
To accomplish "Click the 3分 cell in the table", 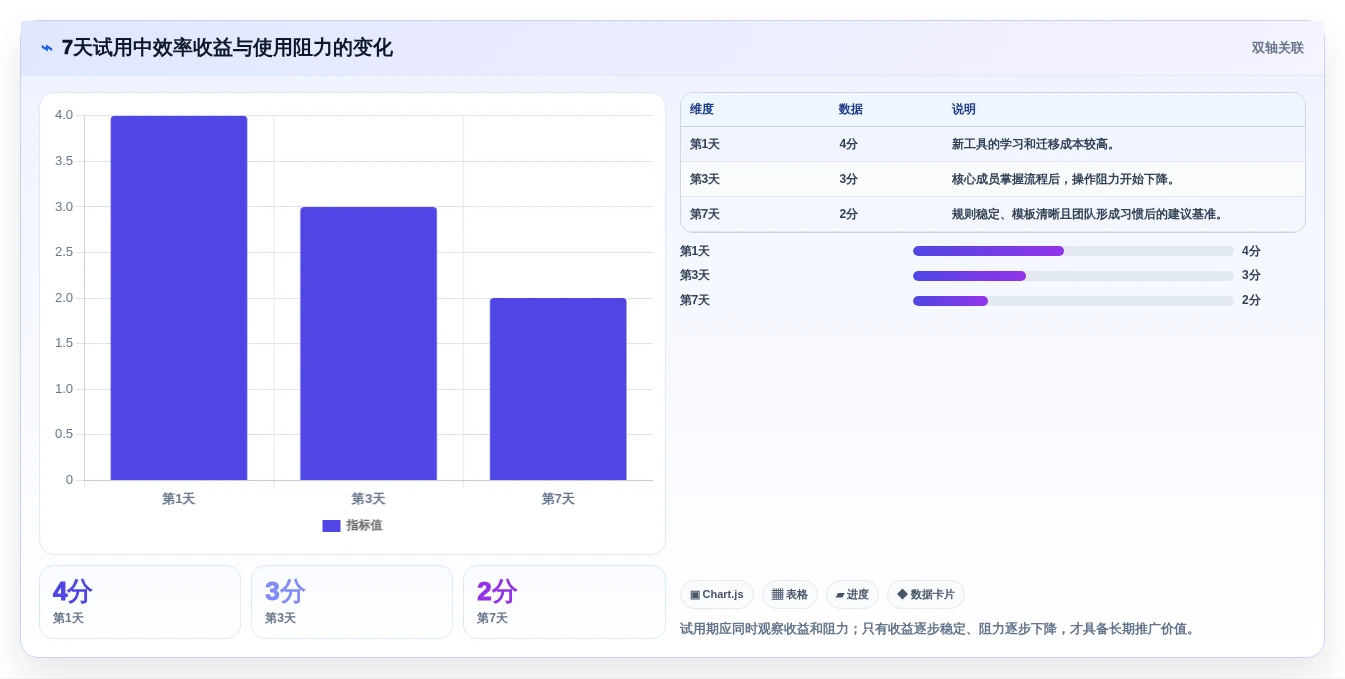I will [x=849, y=180].
